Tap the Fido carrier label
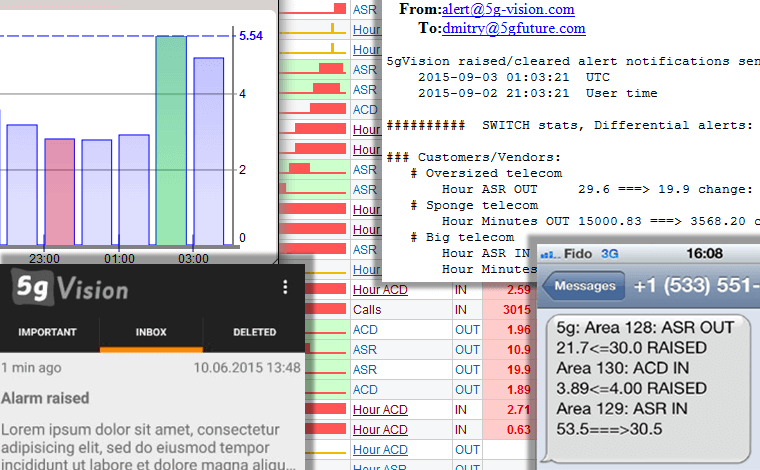Image resolution: width=760 pixels, height=470 pixels. (582, 254)
